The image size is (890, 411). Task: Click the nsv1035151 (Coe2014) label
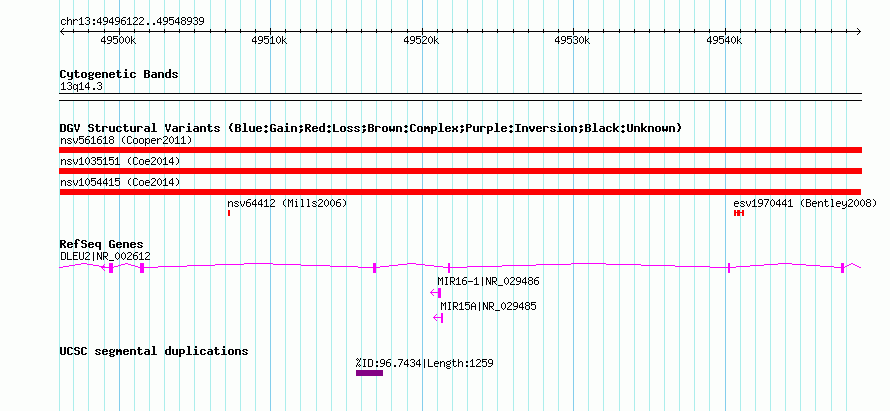tap(120, 161)
